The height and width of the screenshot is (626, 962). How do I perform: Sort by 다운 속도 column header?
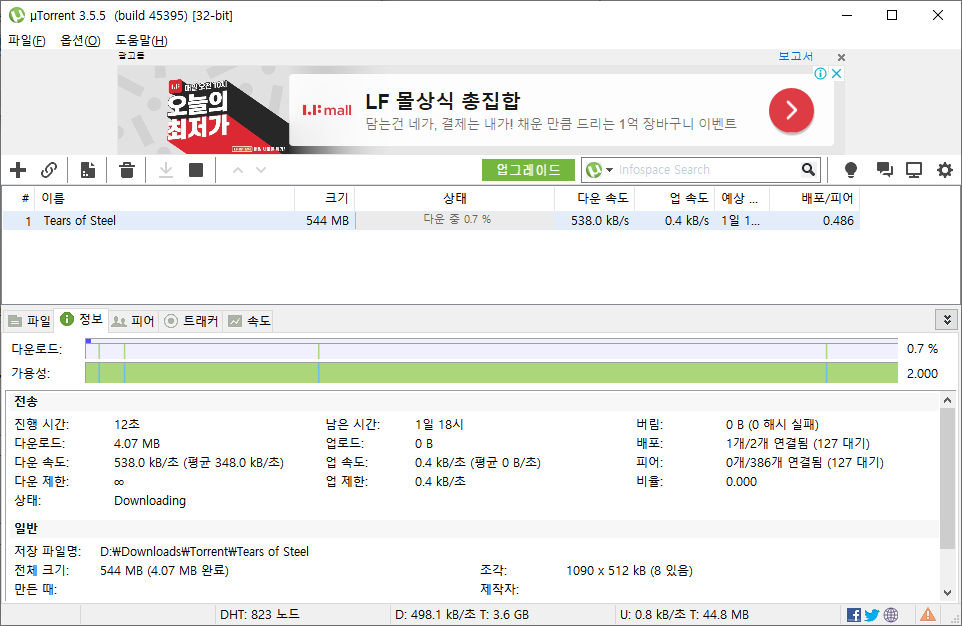click(595, 198)
